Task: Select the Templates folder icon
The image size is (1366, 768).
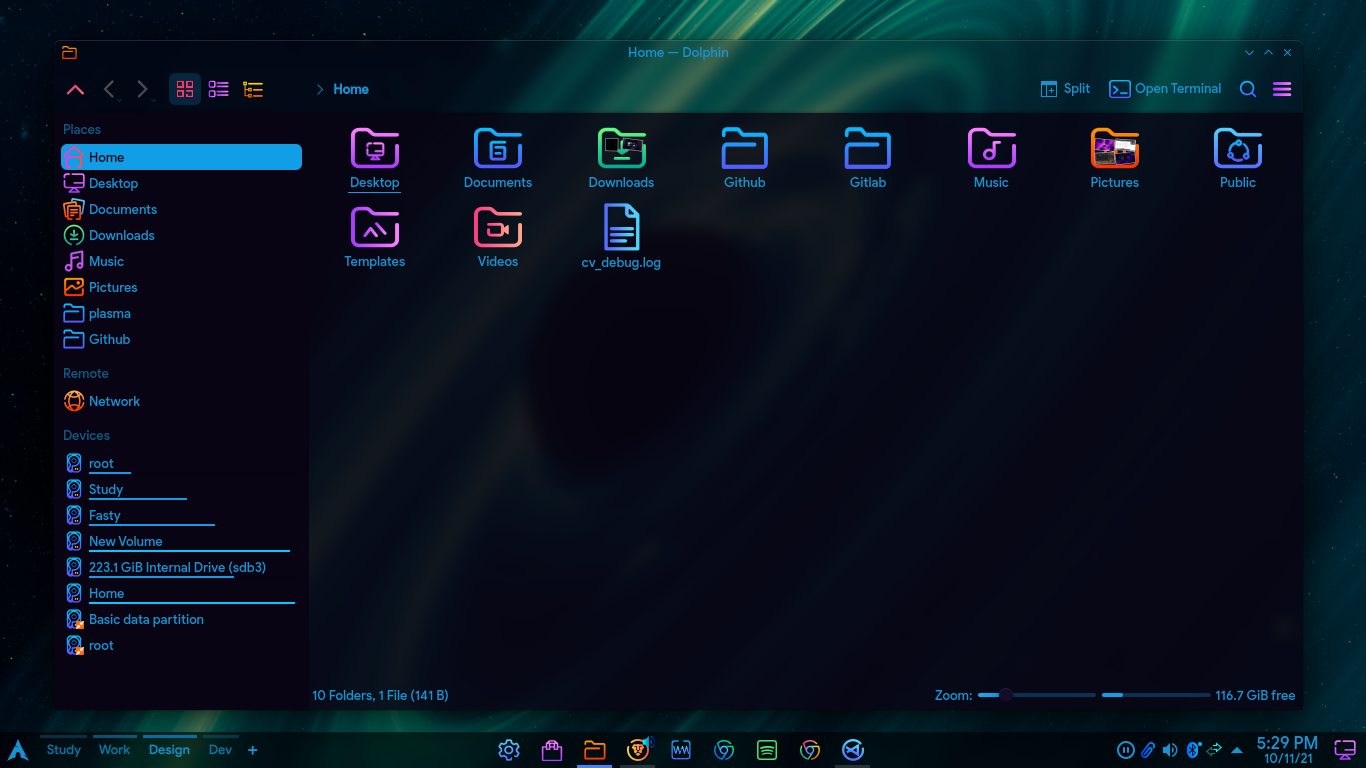Action: pyautogui.click(x=375, y=228)
